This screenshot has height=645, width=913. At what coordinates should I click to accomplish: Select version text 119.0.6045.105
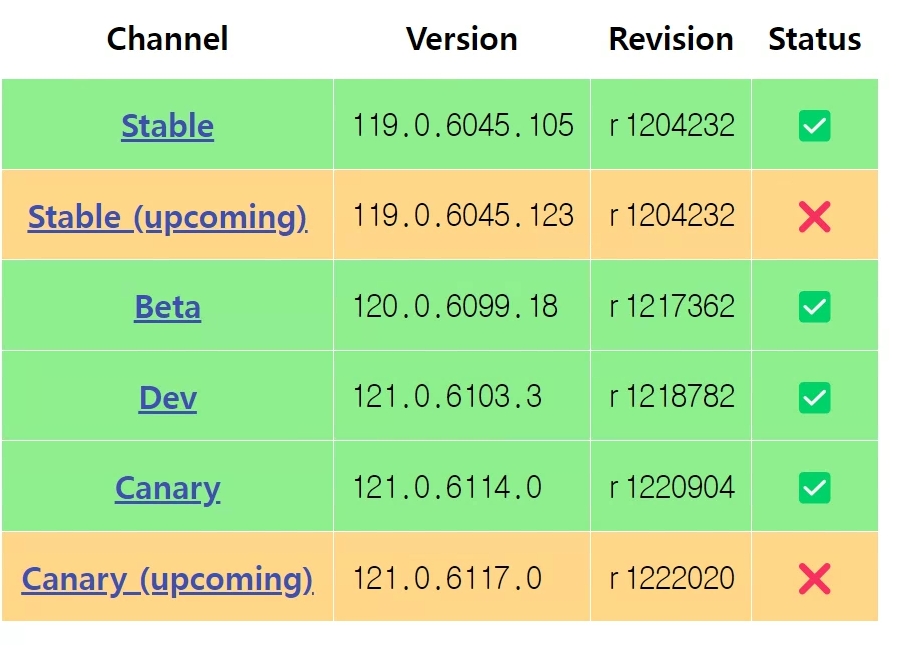coord(463,125)
